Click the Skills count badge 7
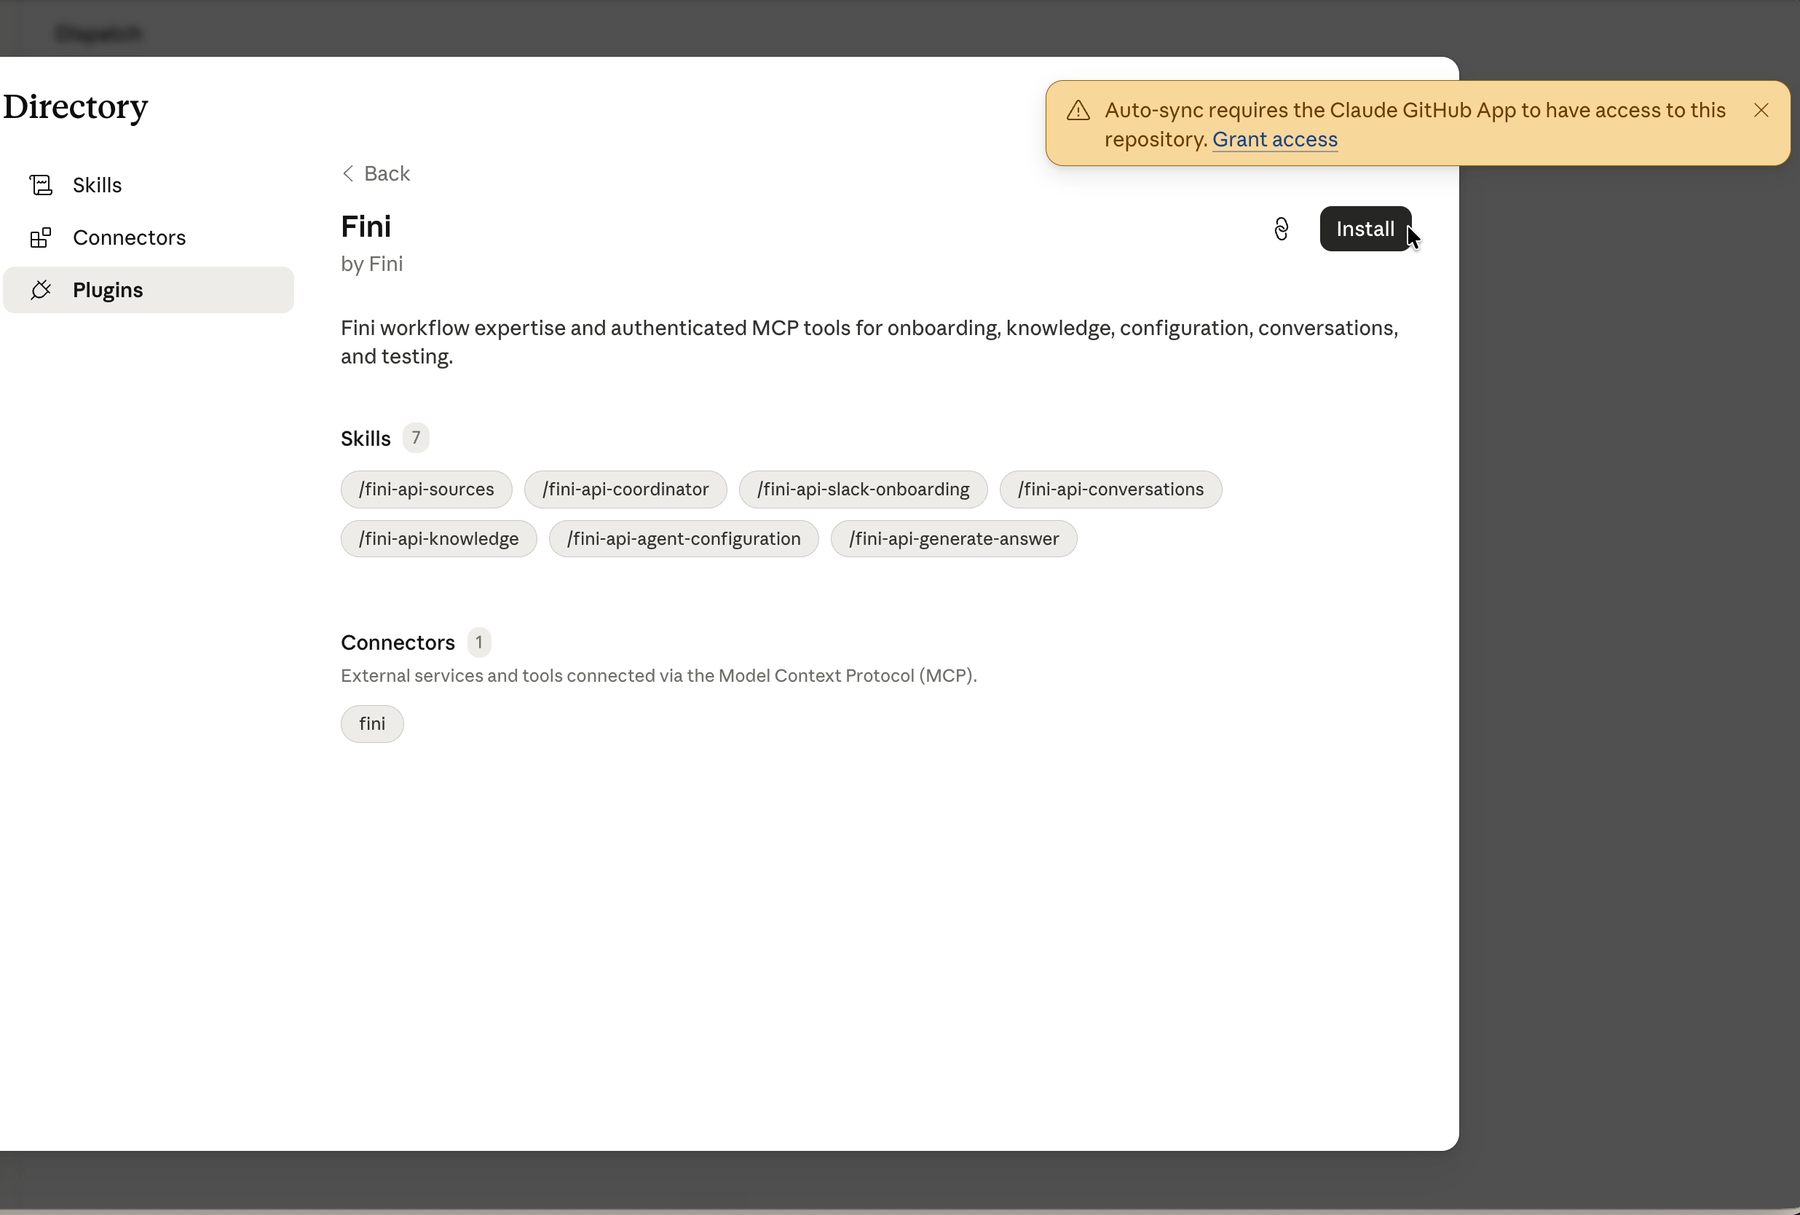This screenshot has height=1215, width=1800. click(416, 438)
